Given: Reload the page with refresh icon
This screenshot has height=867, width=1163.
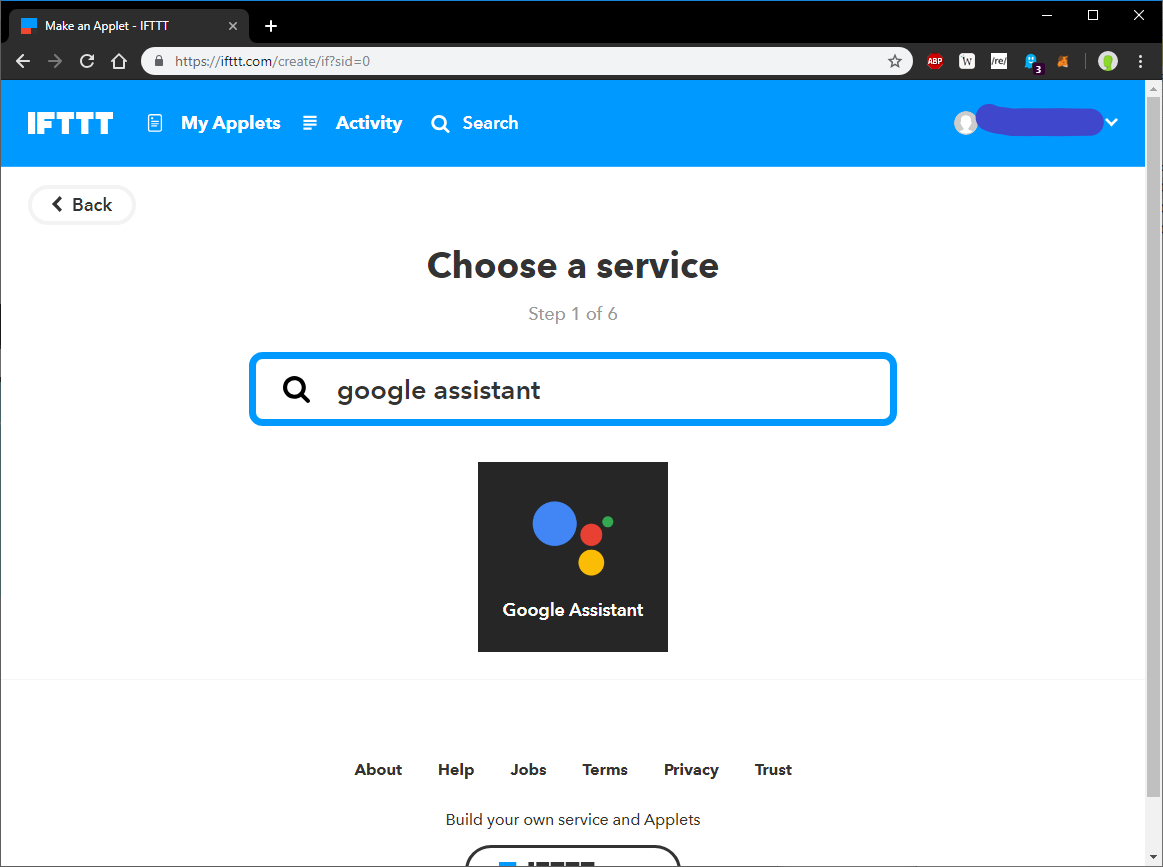Looking at the screenshot, I should tap(87, 62).
